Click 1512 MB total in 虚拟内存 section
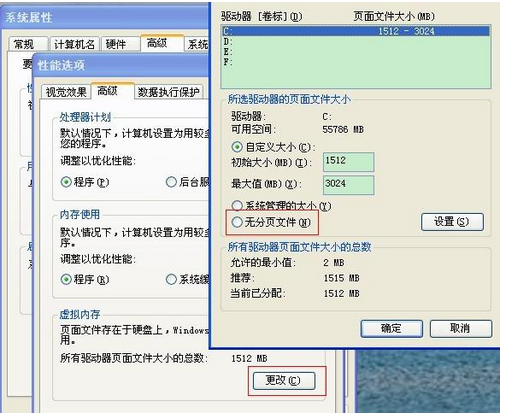Screen dimensions: 505x414 [x=249, y=359]
